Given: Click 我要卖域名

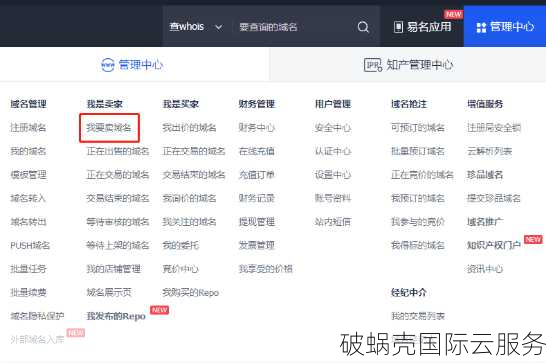Looking at the screenshot, I should point(109,128).
